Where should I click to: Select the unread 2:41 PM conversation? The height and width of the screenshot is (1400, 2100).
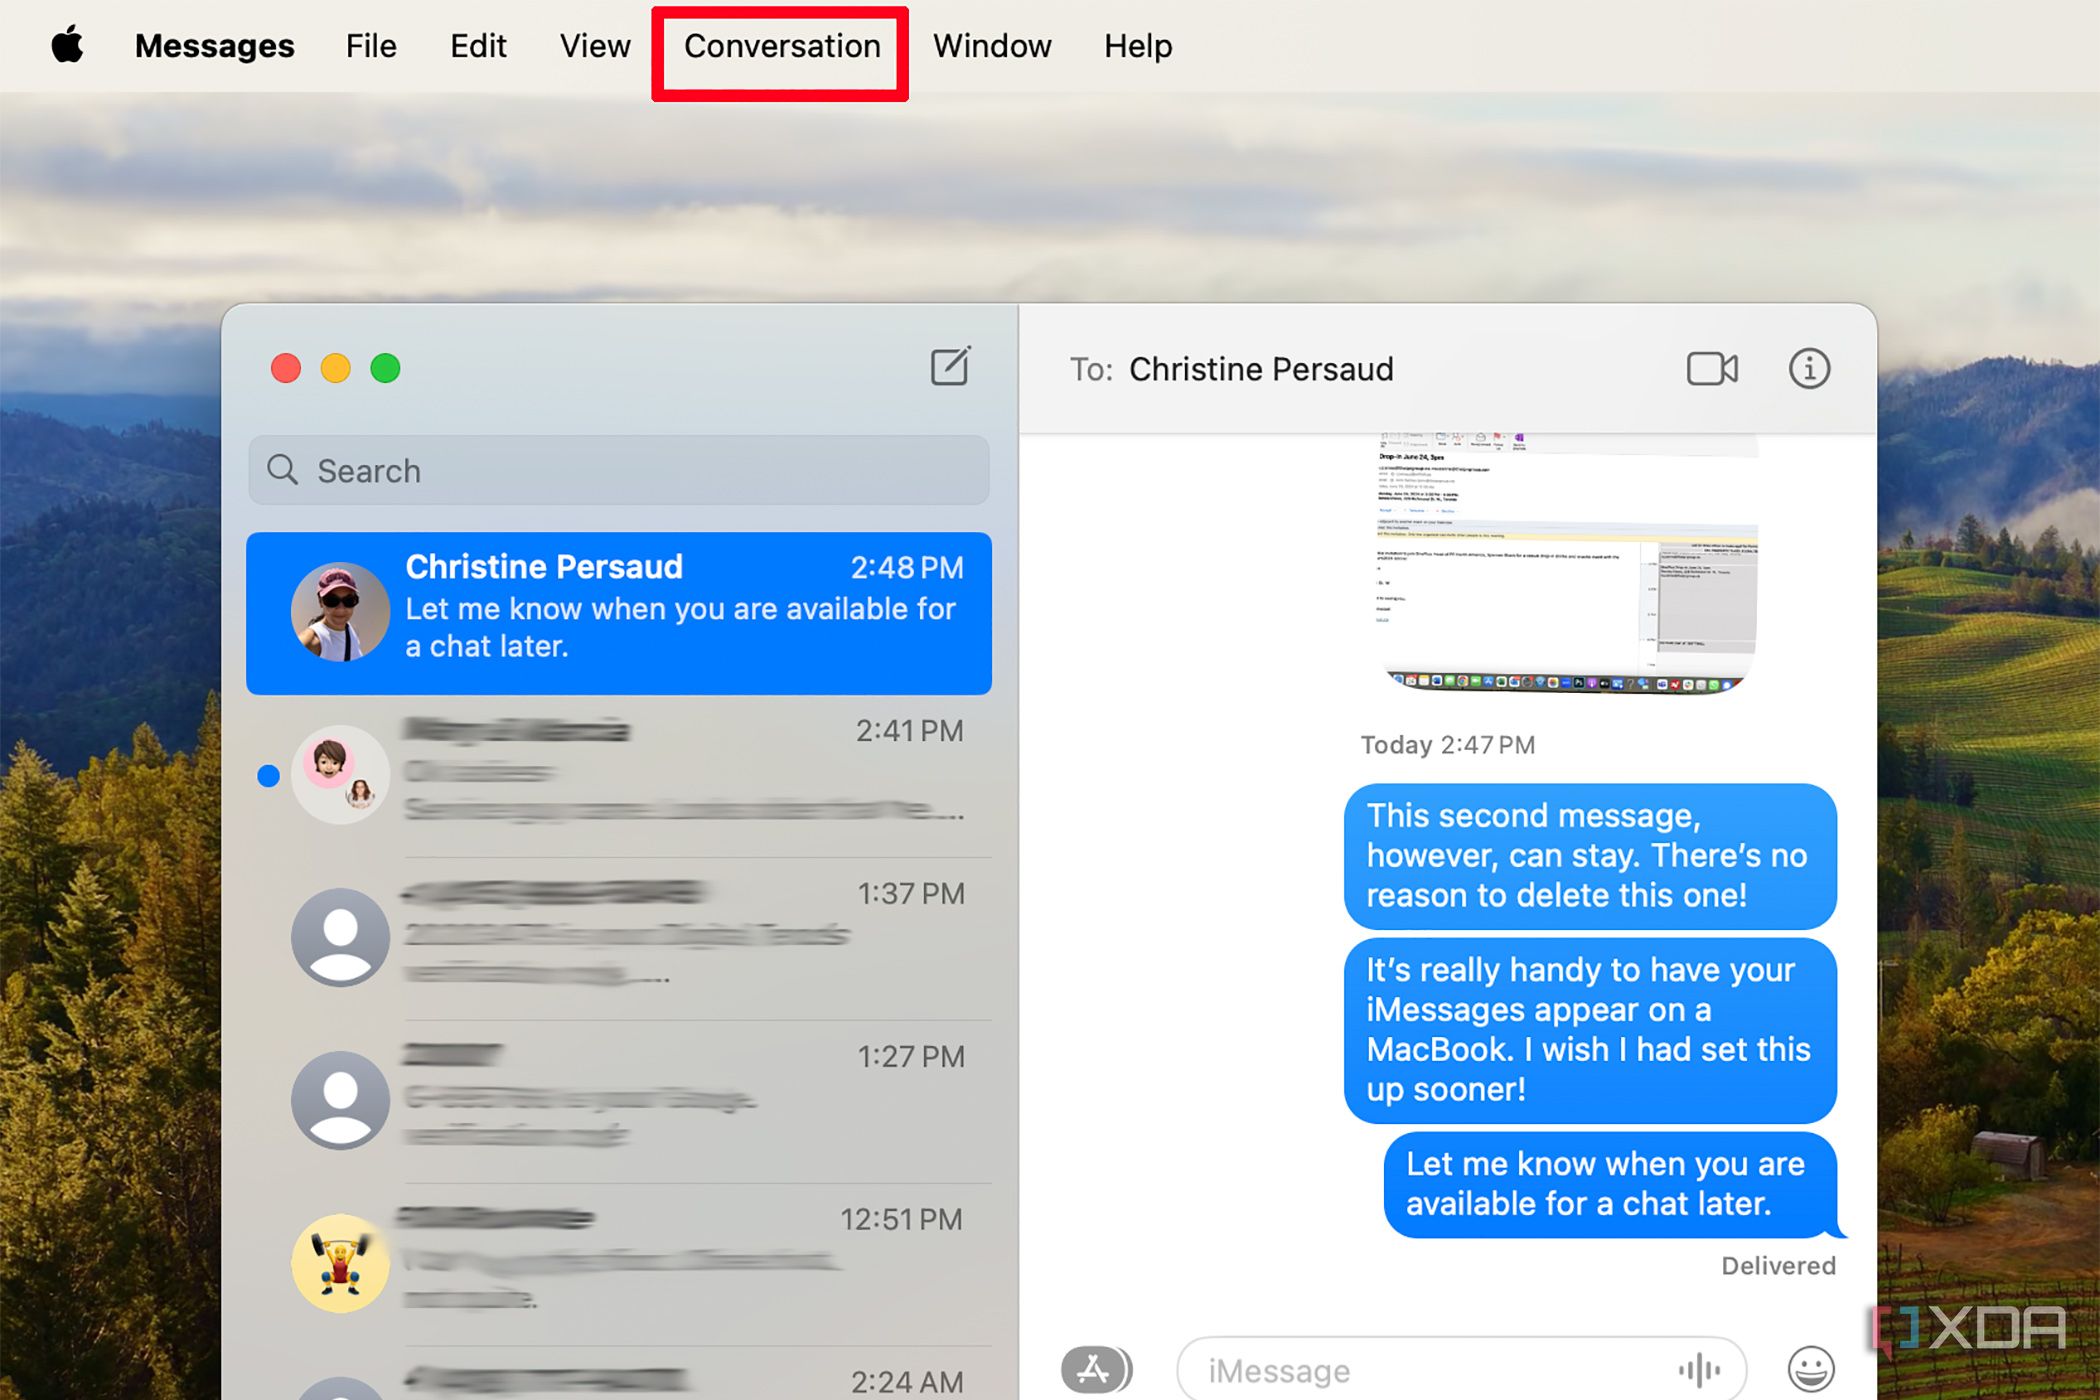pyautogui.click(x=650, y=775)
